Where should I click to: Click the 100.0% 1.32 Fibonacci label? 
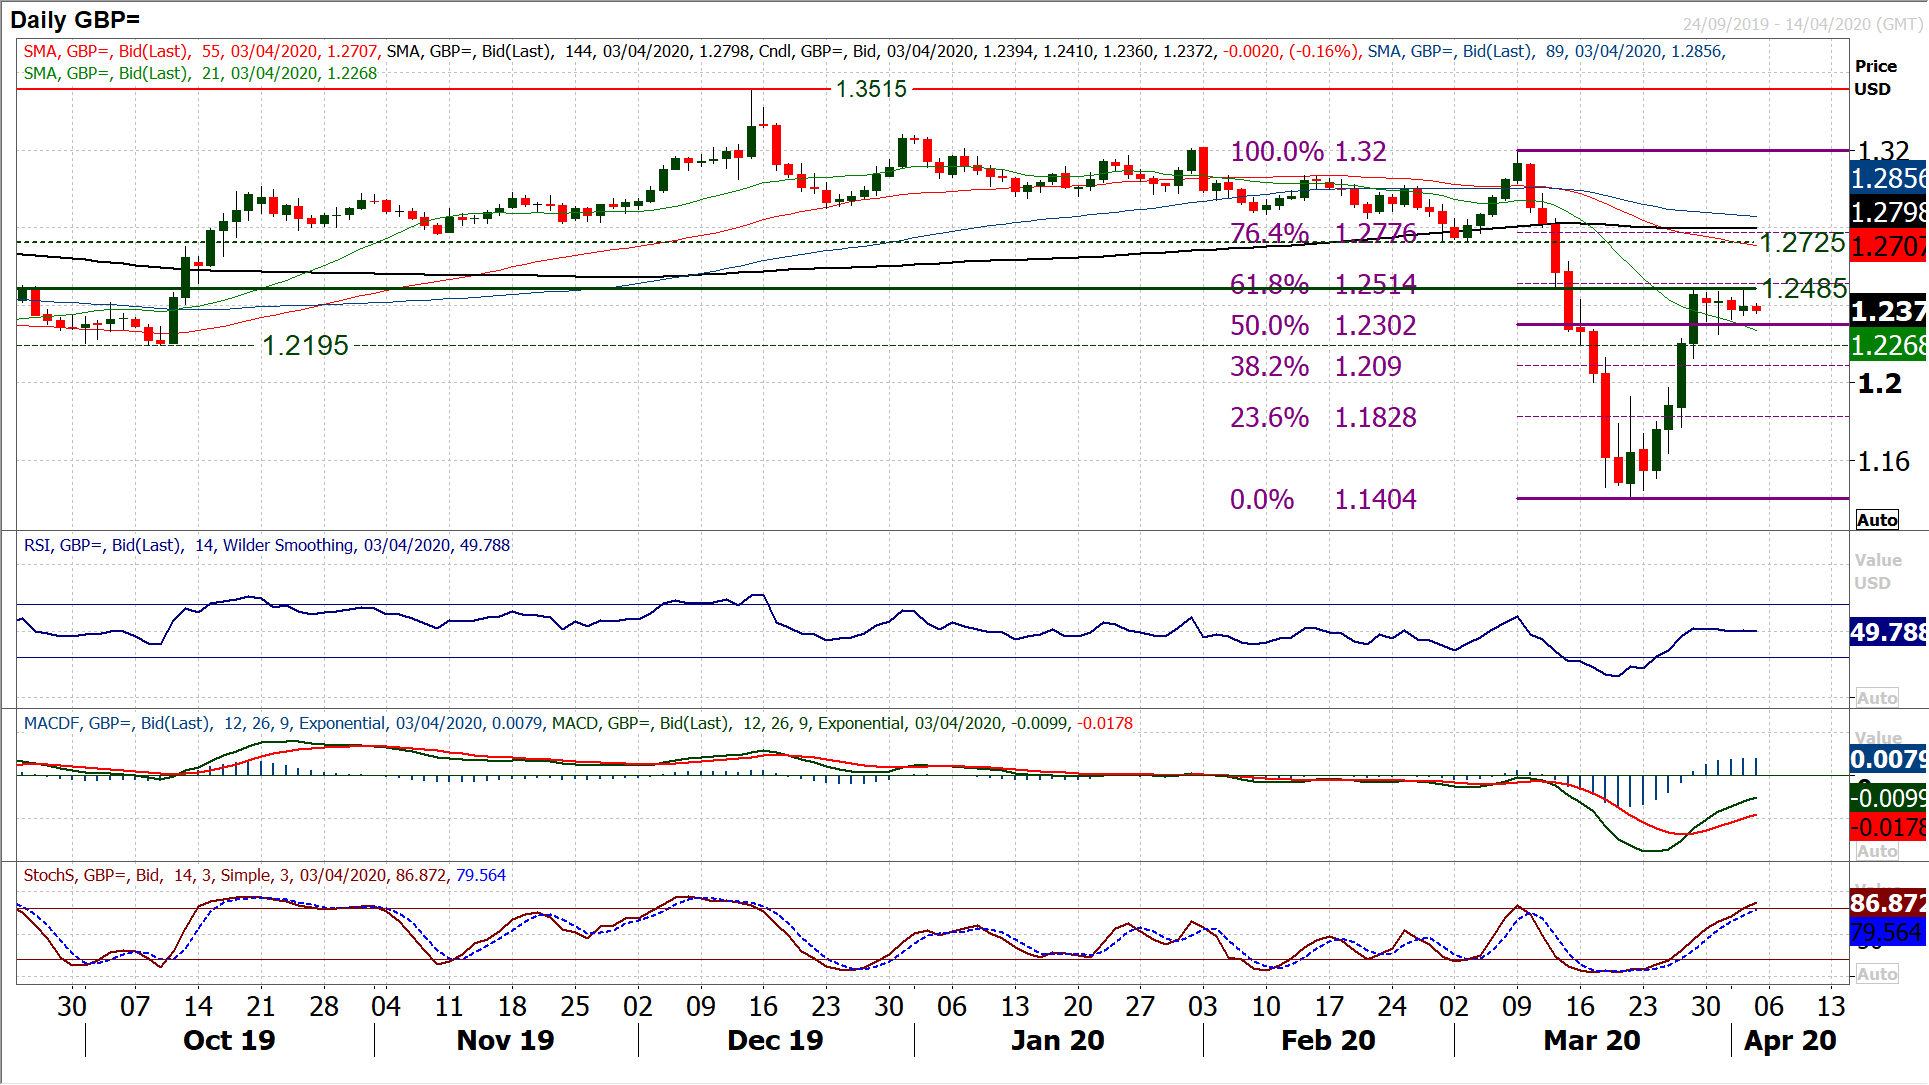point(1308,152)
